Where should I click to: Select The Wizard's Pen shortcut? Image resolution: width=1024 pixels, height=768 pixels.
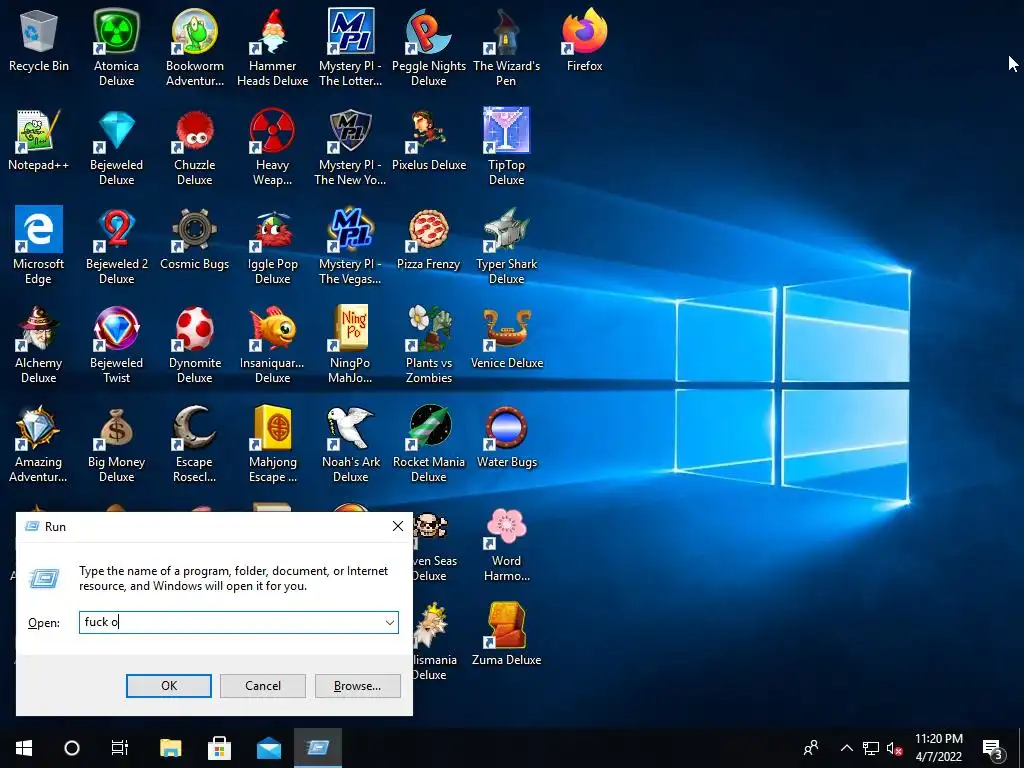507,47
